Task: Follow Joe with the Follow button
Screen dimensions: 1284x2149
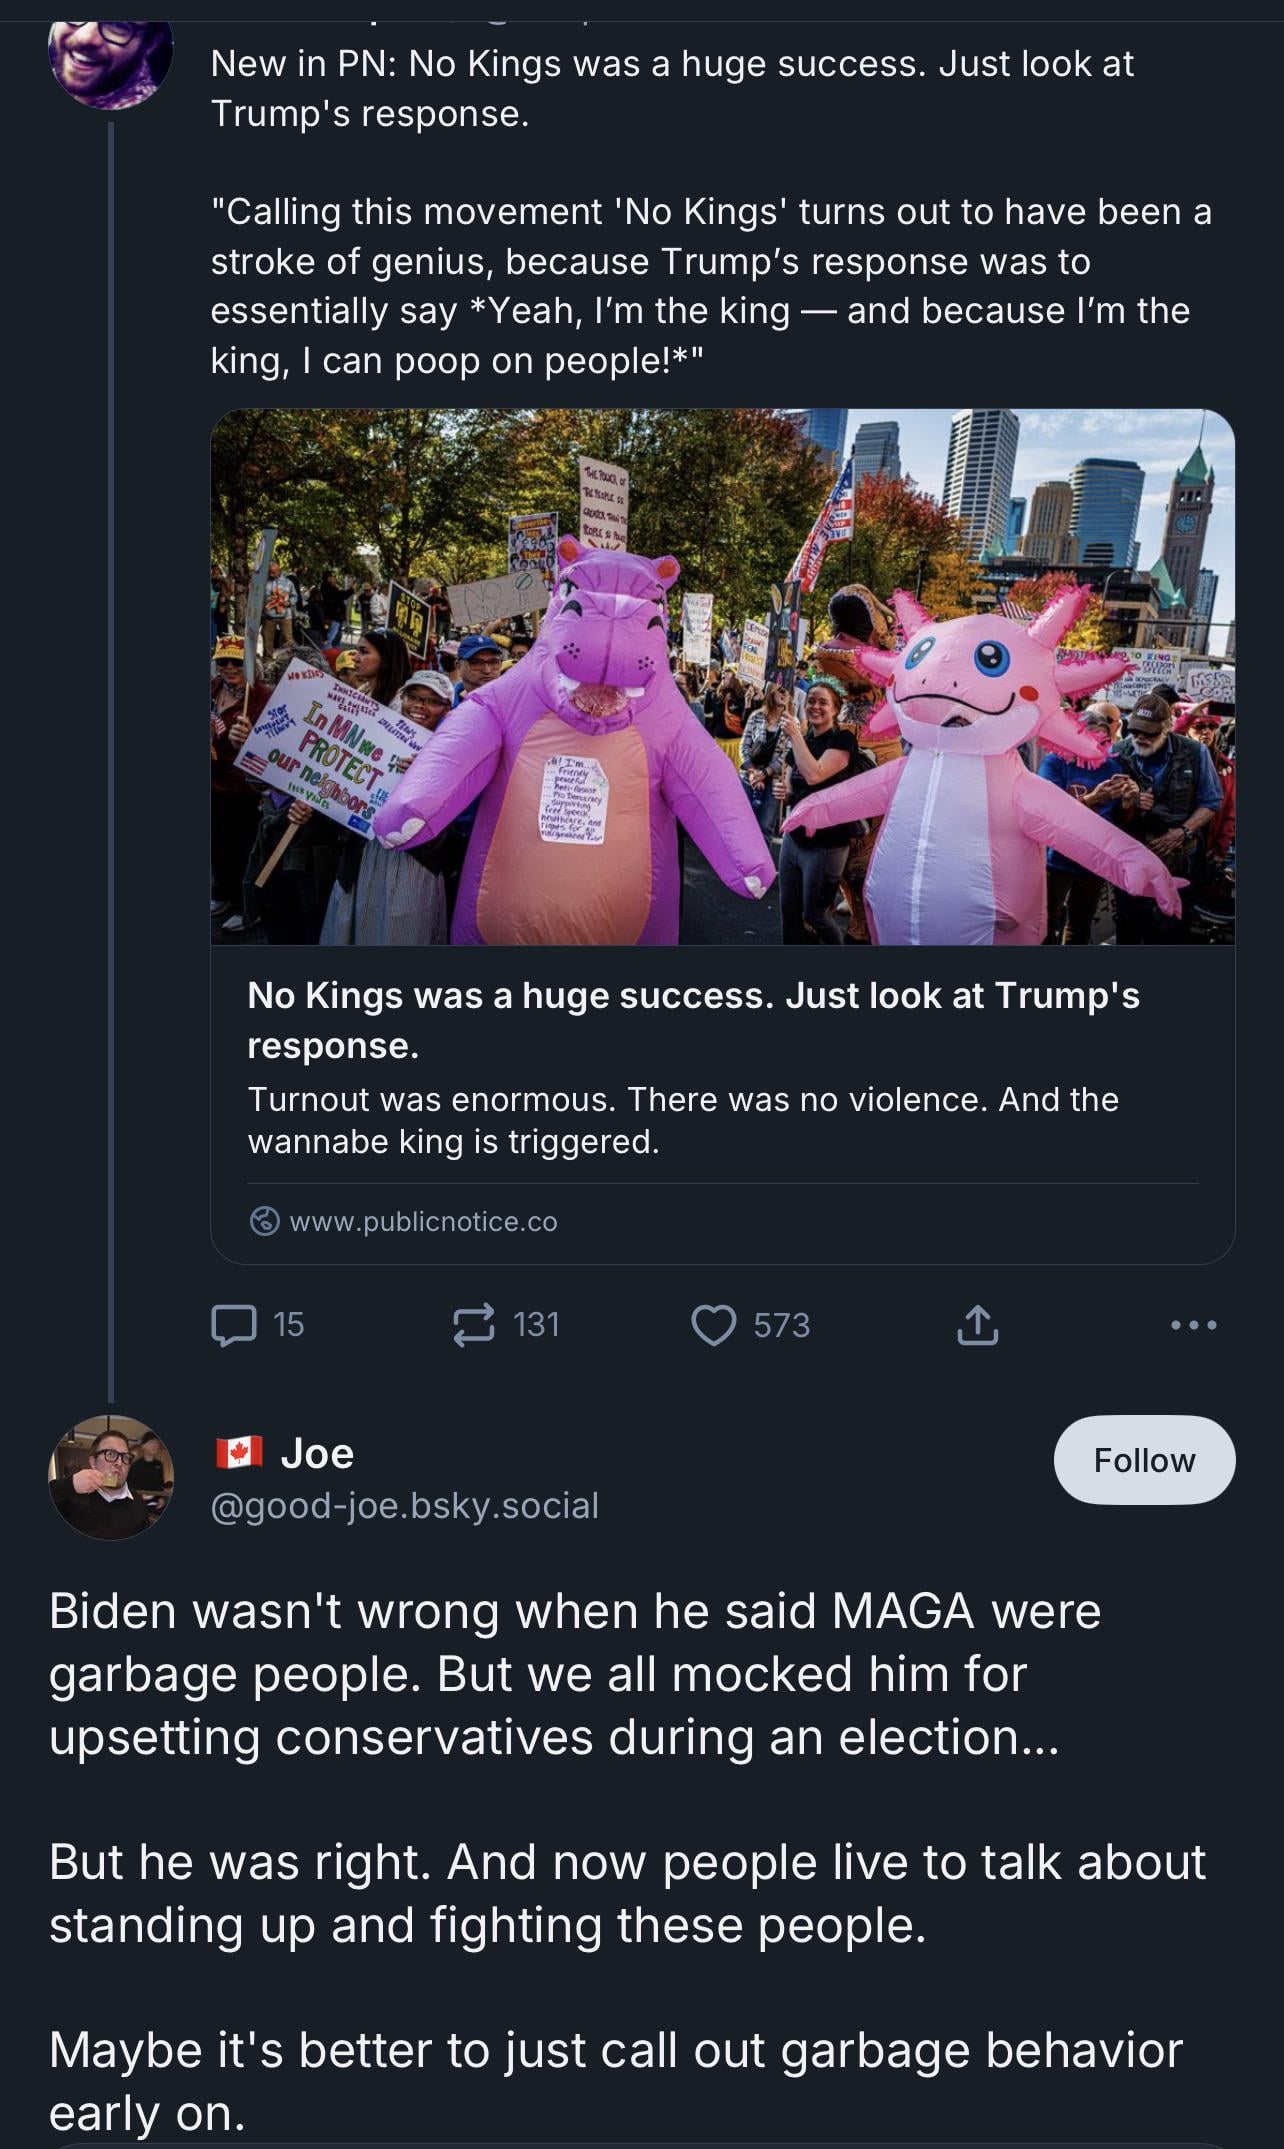Action: pos(1144,1460)
